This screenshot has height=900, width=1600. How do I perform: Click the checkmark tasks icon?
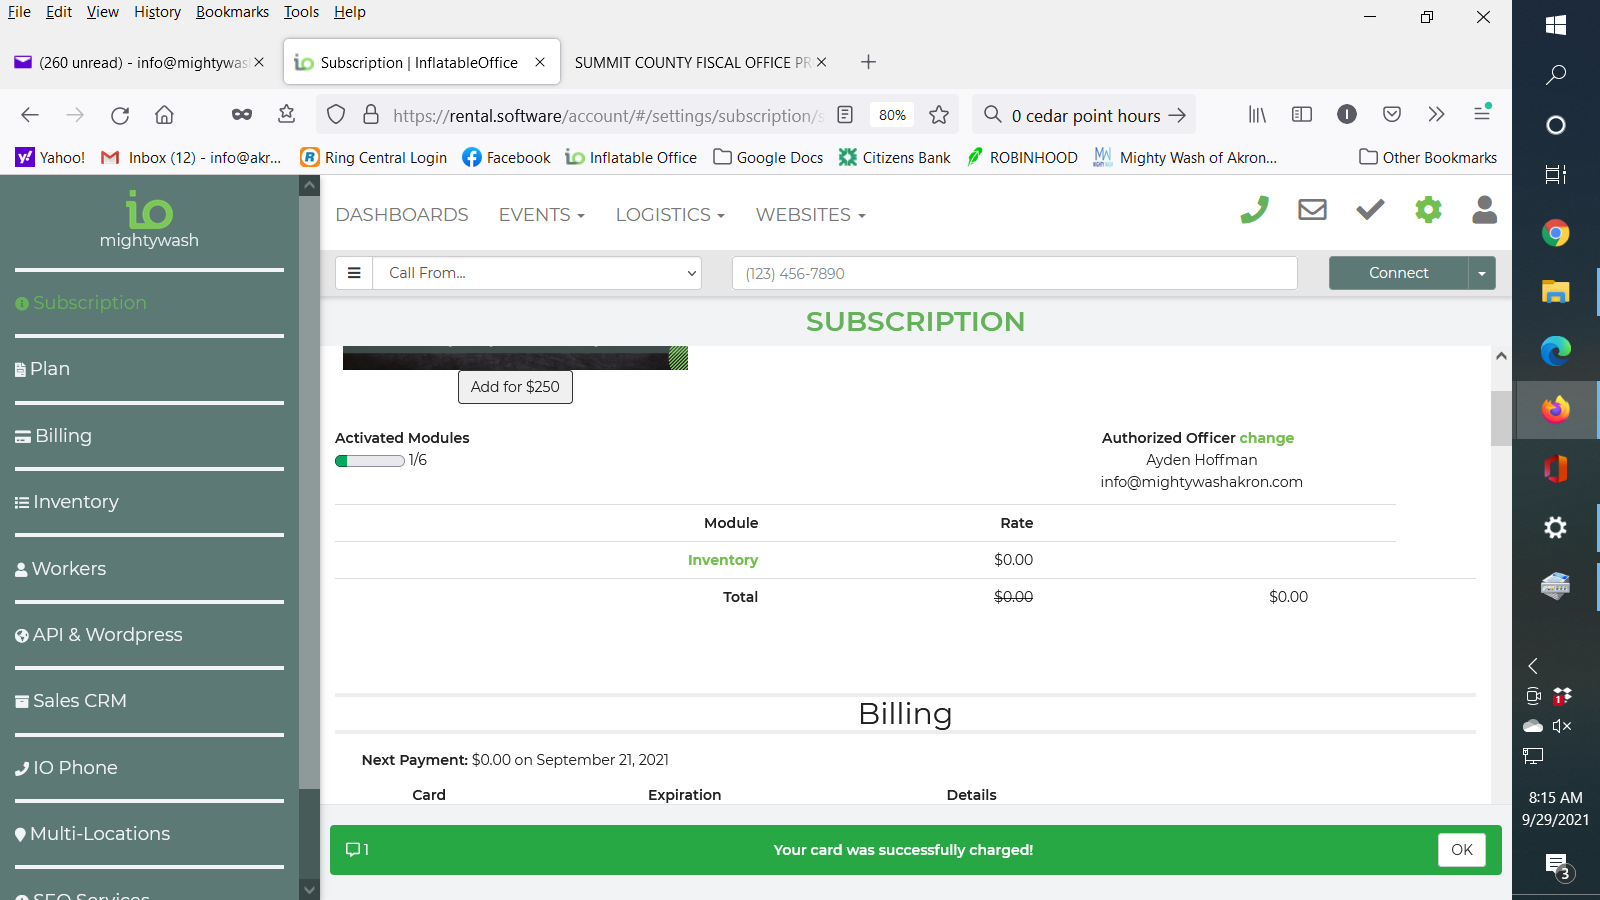coord(1370,210)
